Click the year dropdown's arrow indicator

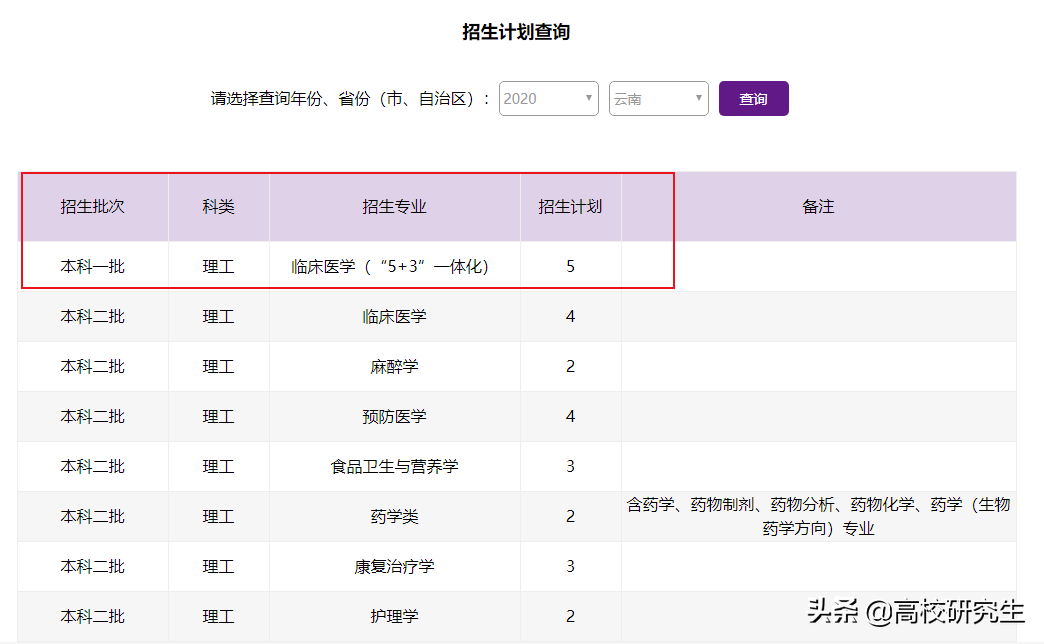(x=588, y=98)
